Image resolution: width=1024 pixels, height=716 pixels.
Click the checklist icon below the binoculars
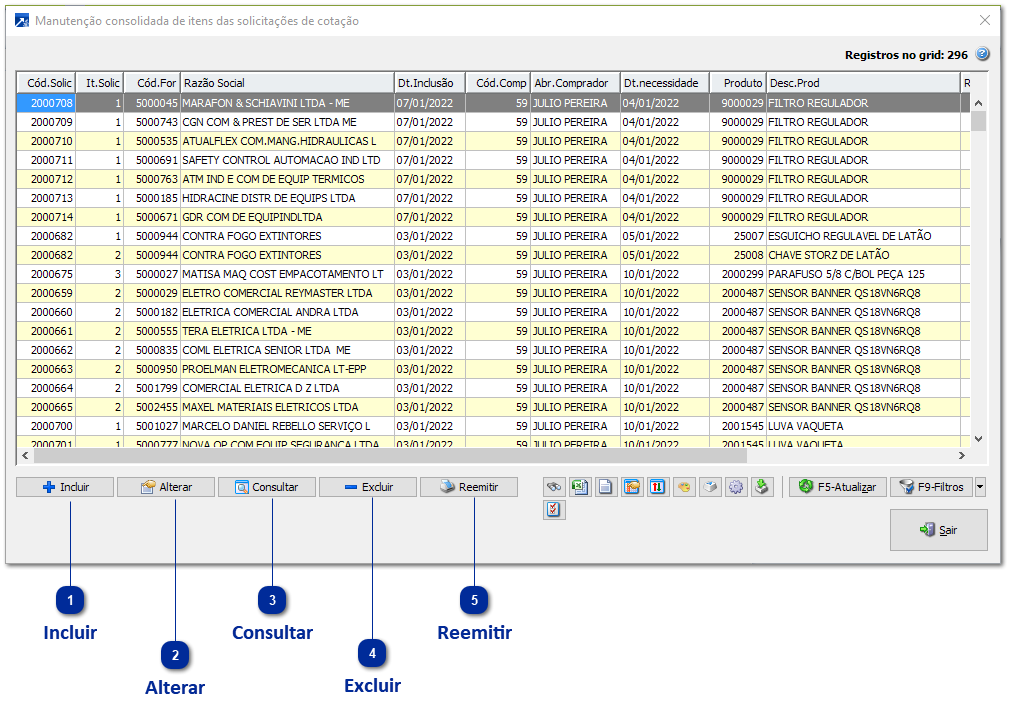click(554, 510)
